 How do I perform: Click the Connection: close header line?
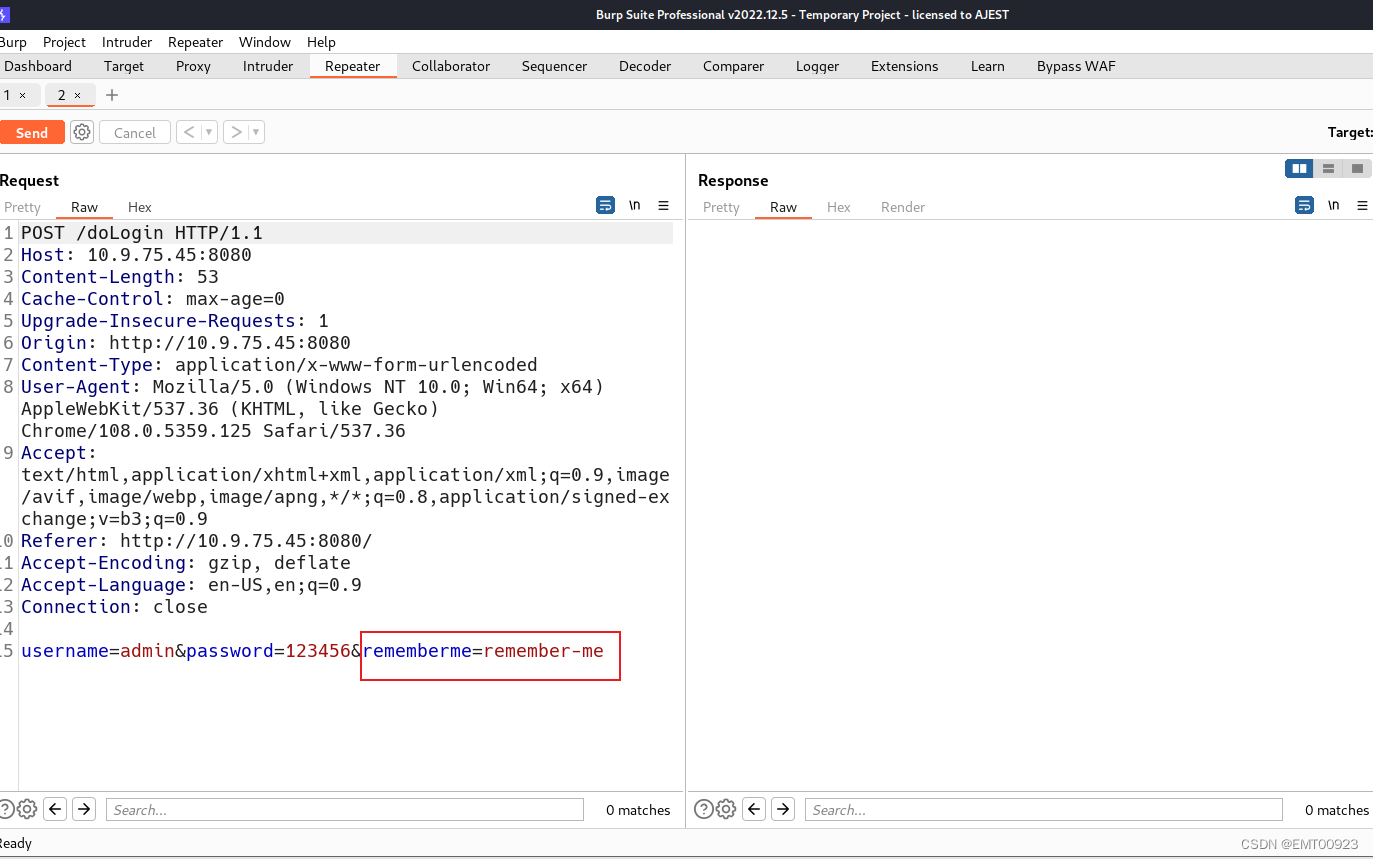click(114, 607)
